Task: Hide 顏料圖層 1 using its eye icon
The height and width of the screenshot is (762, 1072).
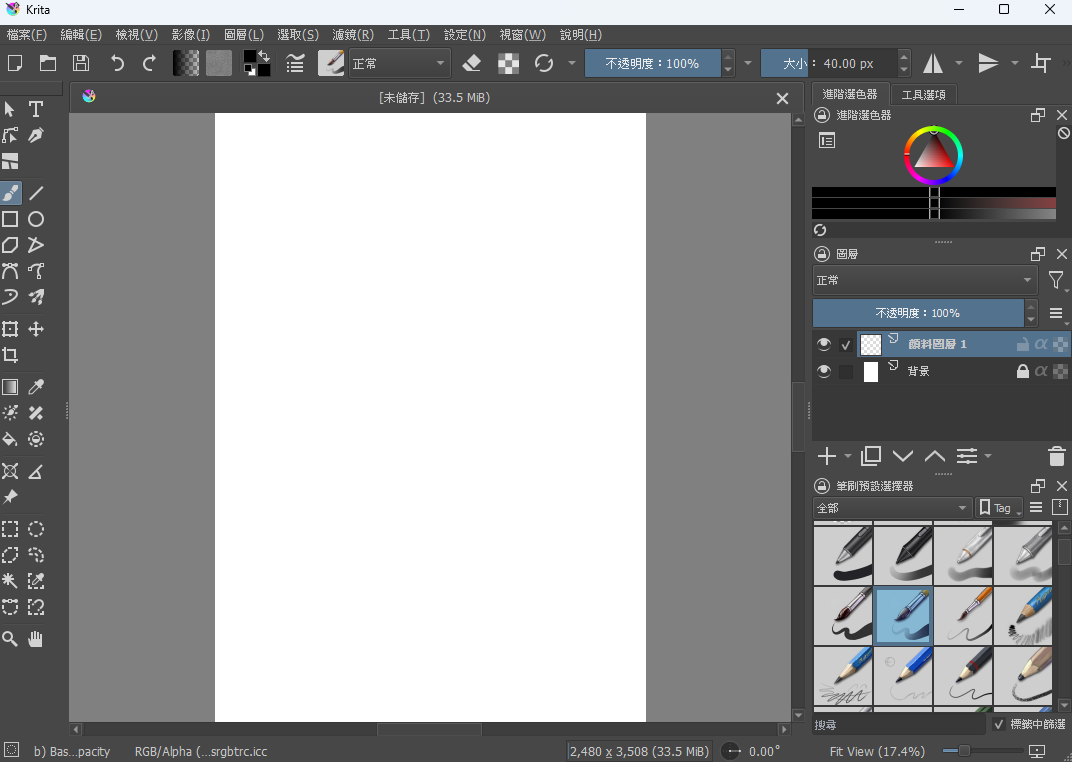Action: [x=824, y=344]
